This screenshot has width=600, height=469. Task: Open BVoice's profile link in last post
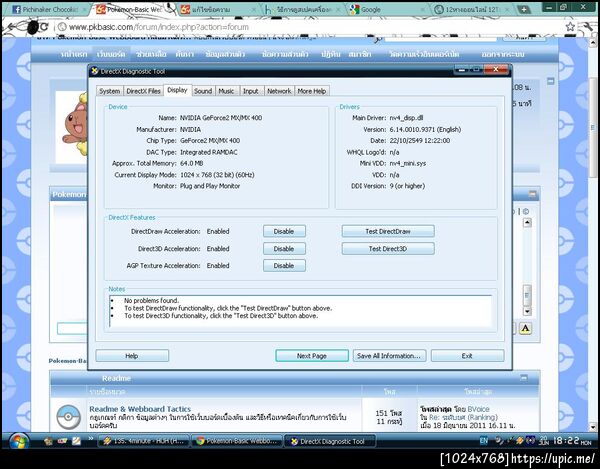click(x=478, y=409)
